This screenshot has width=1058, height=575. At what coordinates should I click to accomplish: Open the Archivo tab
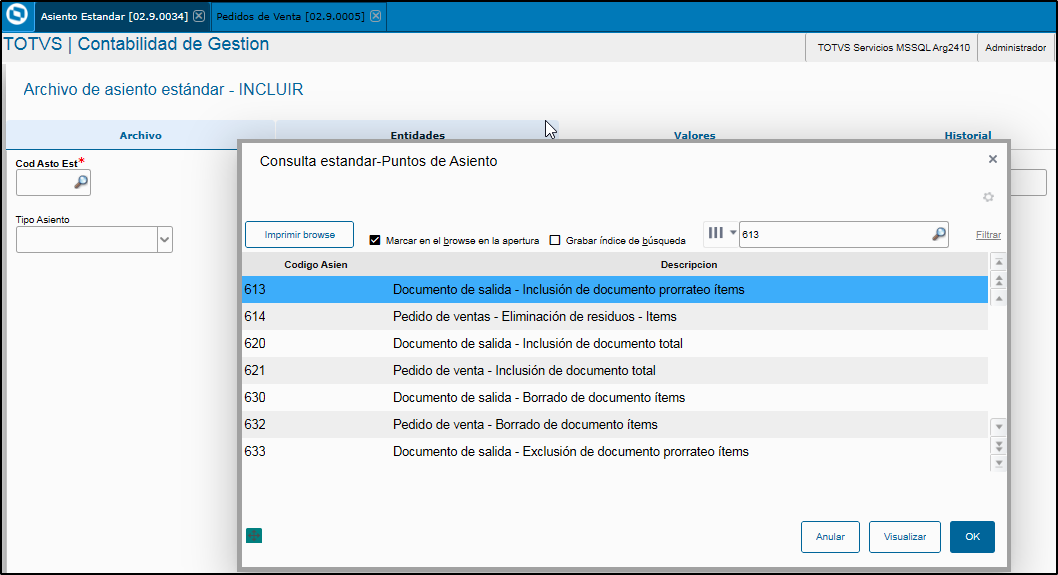pyautogui.click(x=140, y=135)
